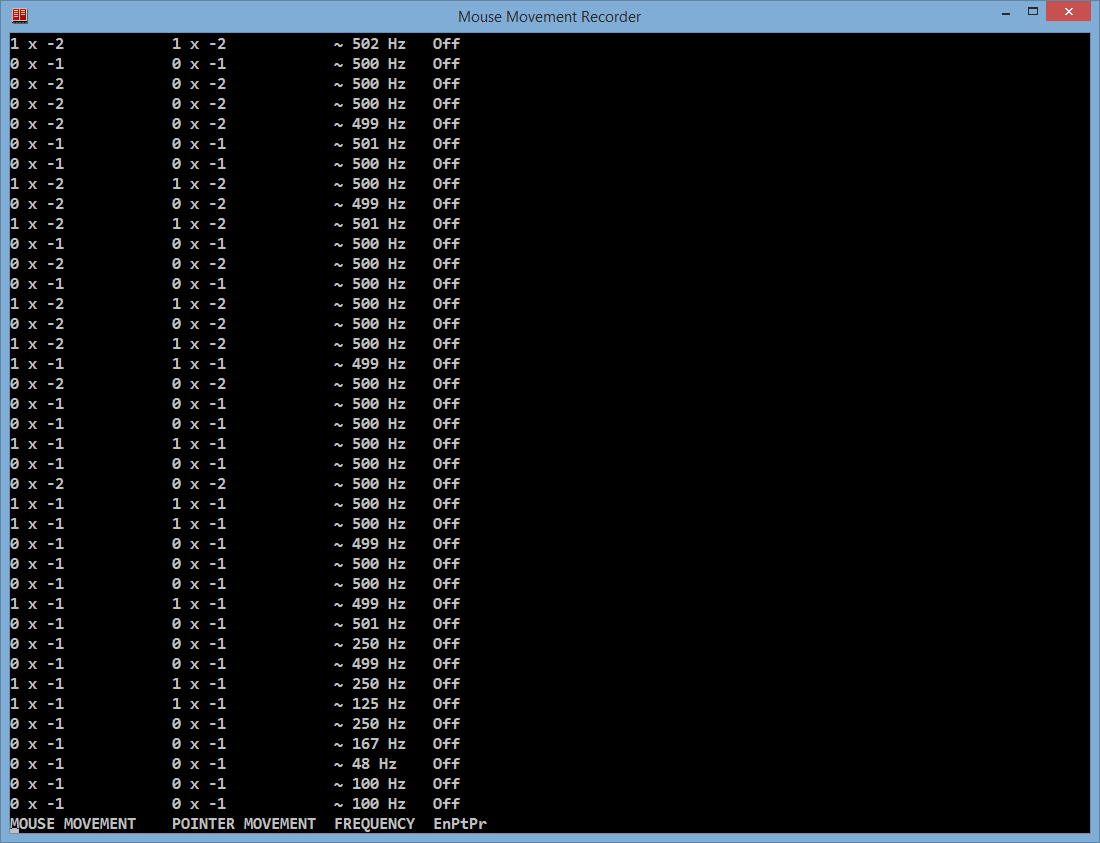Image resolution: width=1100 pixels, height=843 pixels.
Task: Click pointer movement '0 x -1' in 167 Hz row
Action: (199, 743)
